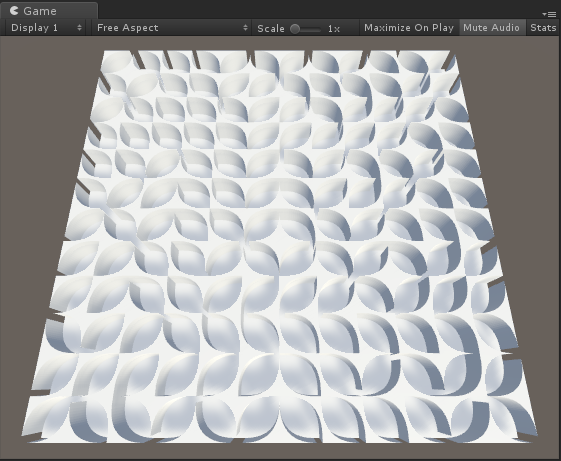Screen dimensions: 561x461
Task: Click the 1x scale value
Action: point(333,29)
